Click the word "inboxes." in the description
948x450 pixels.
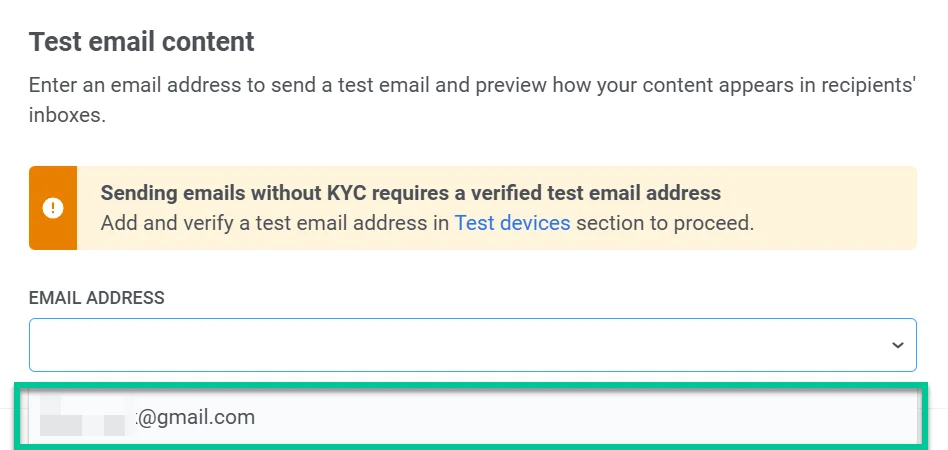tap(67, 115)
